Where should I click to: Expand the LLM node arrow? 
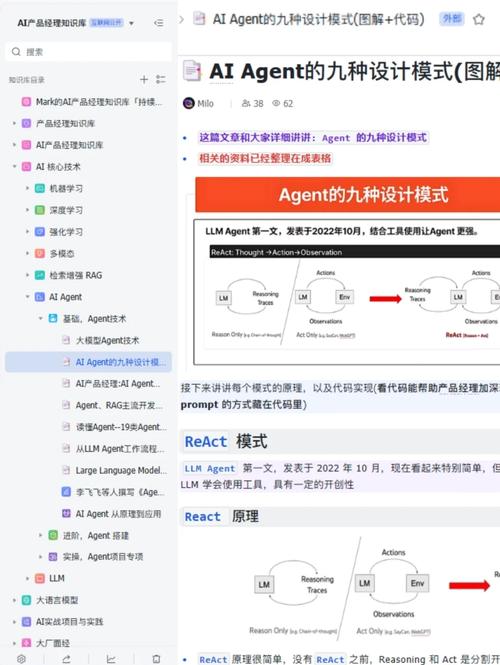(27, 578)
